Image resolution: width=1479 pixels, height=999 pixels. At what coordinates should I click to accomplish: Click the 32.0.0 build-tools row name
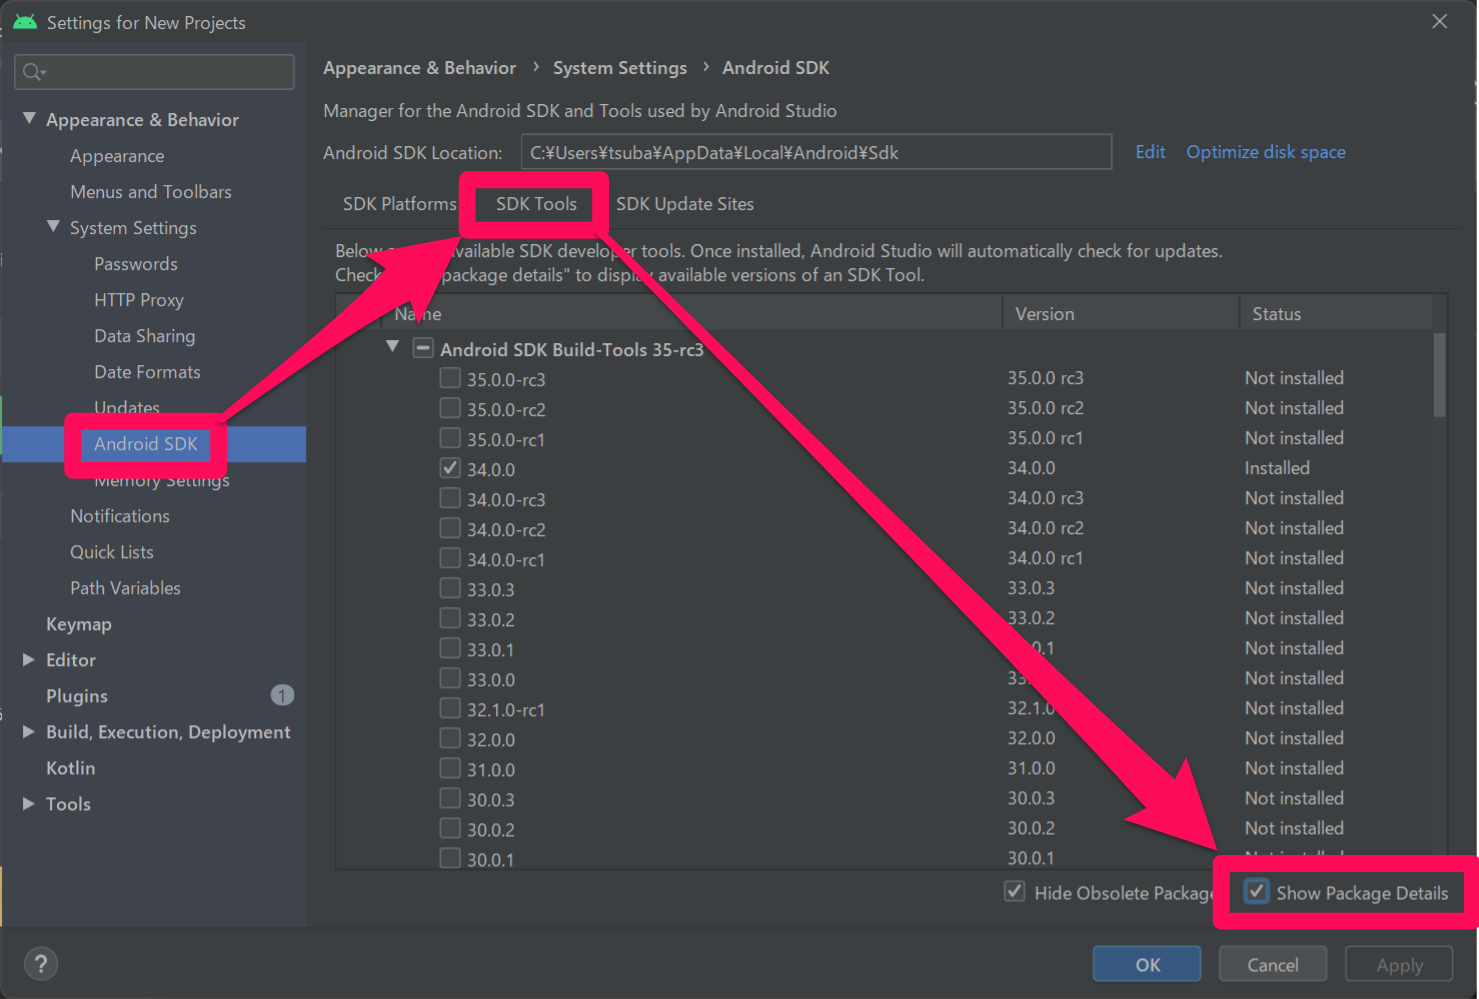point(491,740)
